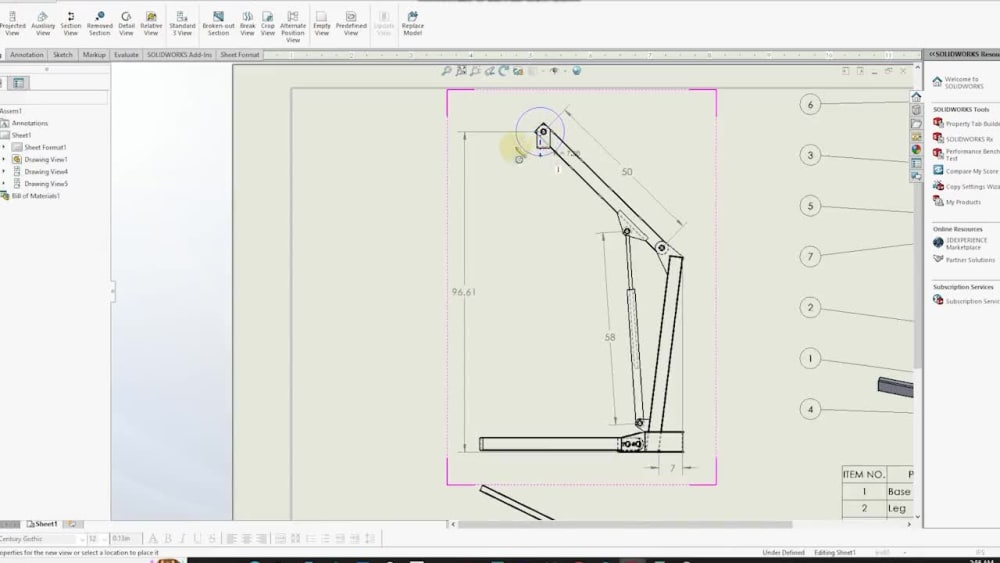1000x563 pixels.
Task: Expand the Drawing View1 tree node
Action: click(x=4, y=159)
